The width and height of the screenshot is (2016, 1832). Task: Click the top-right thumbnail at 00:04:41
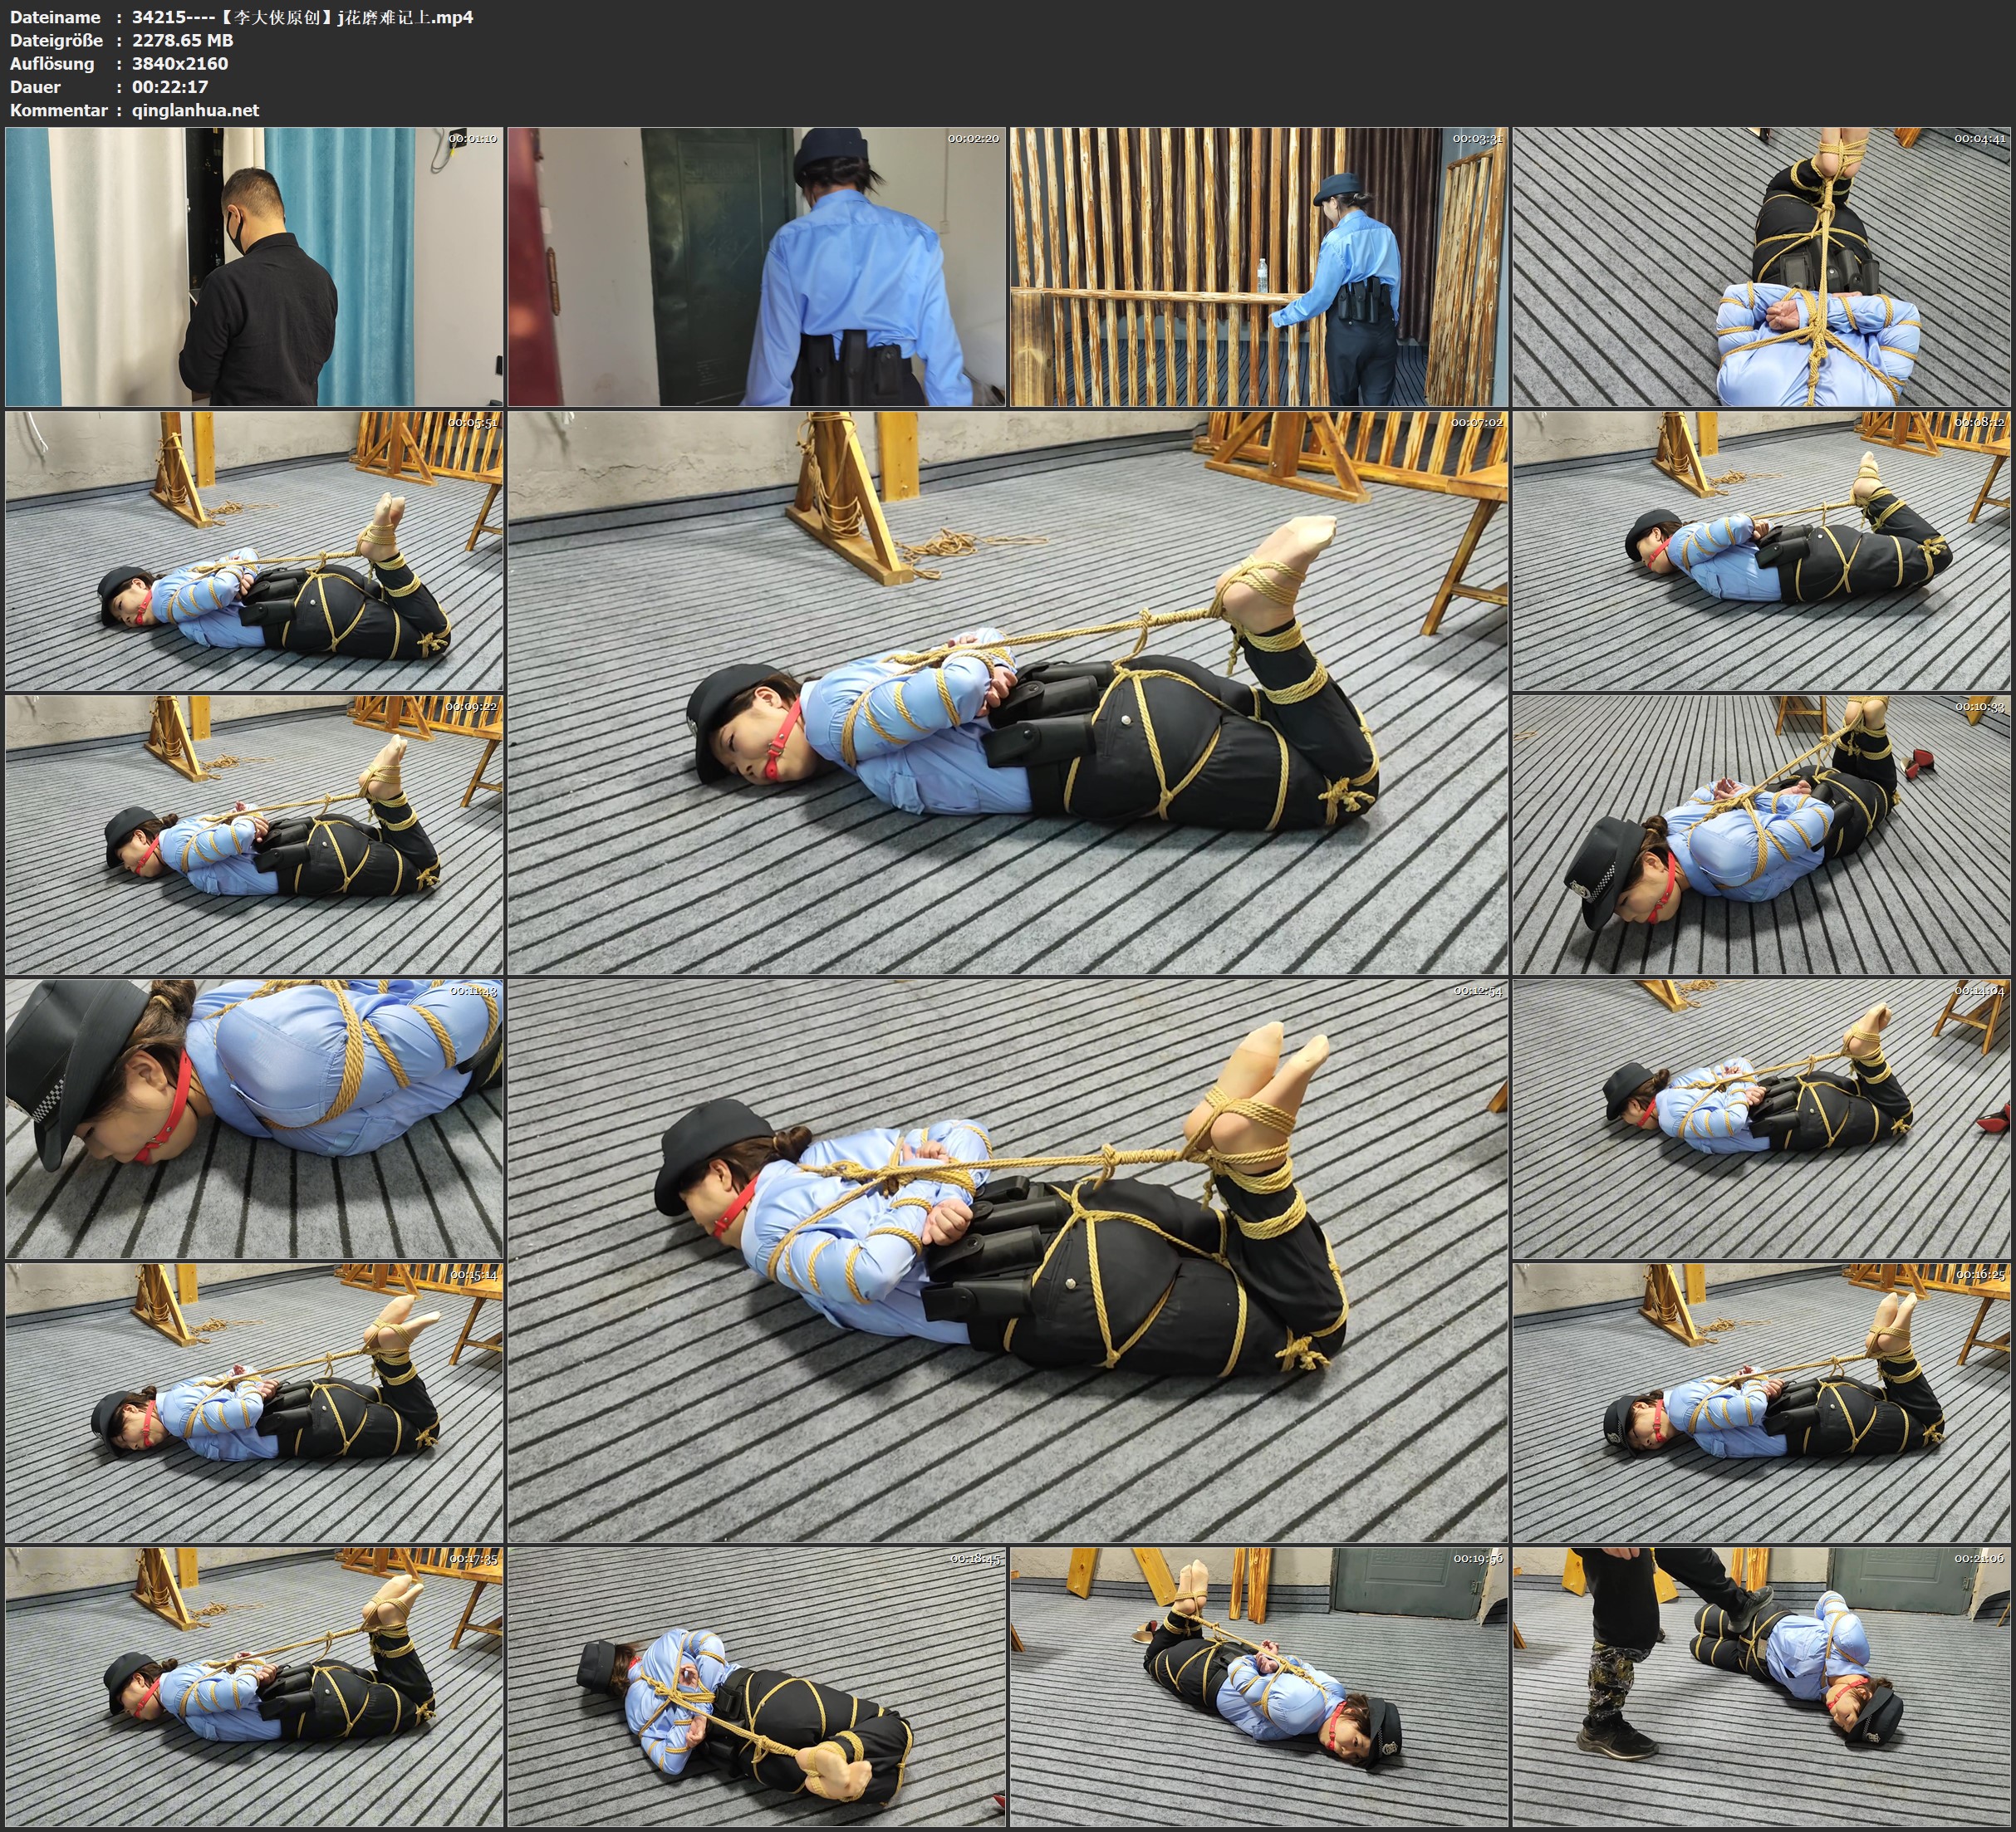1760,267
